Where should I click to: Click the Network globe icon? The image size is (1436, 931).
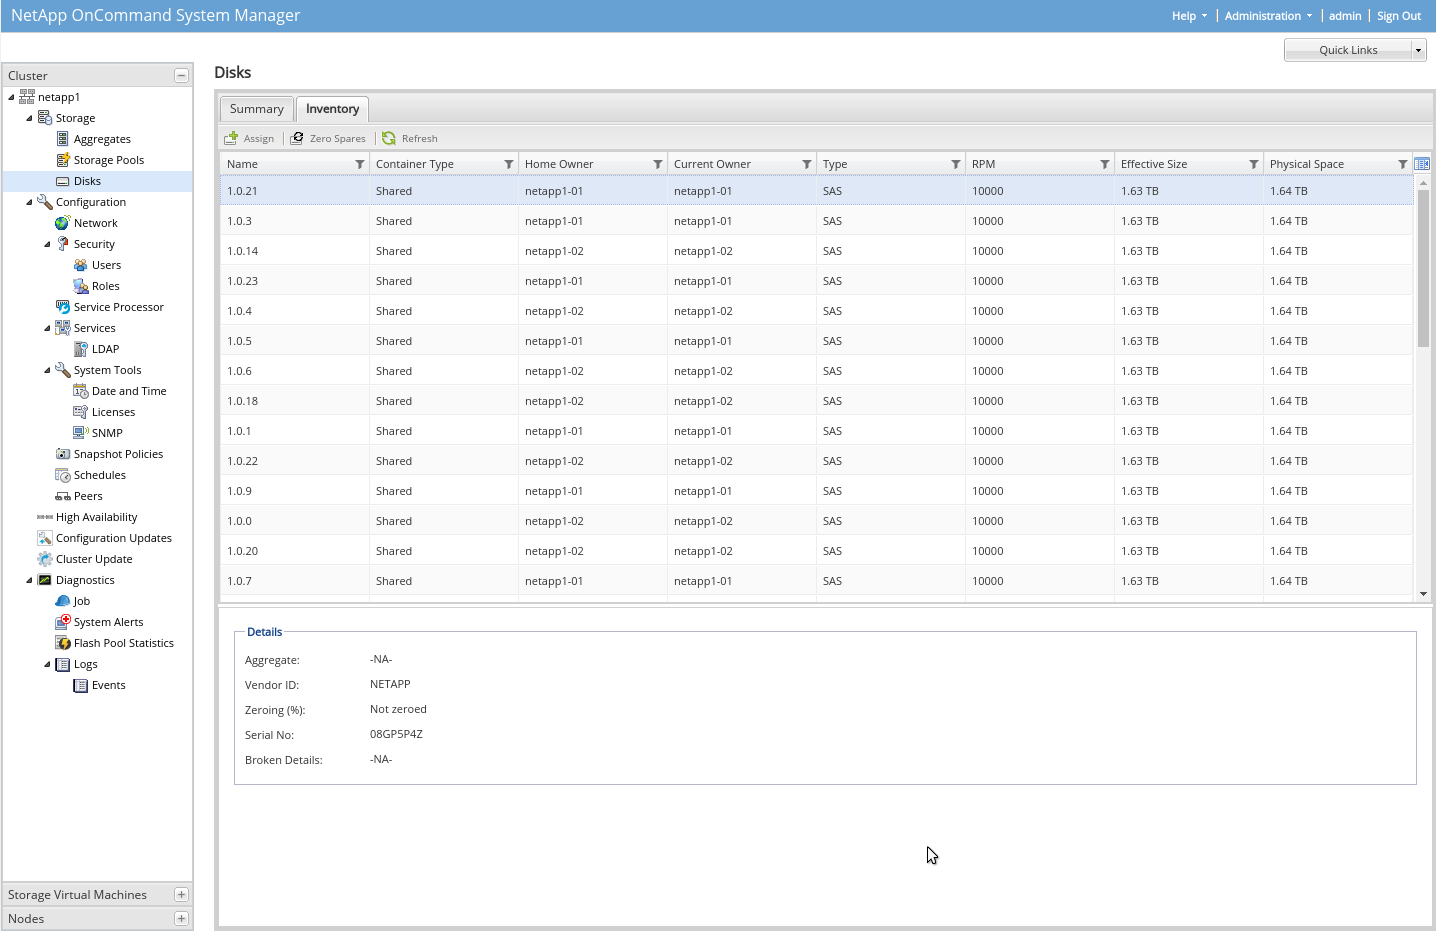point(63,223)
